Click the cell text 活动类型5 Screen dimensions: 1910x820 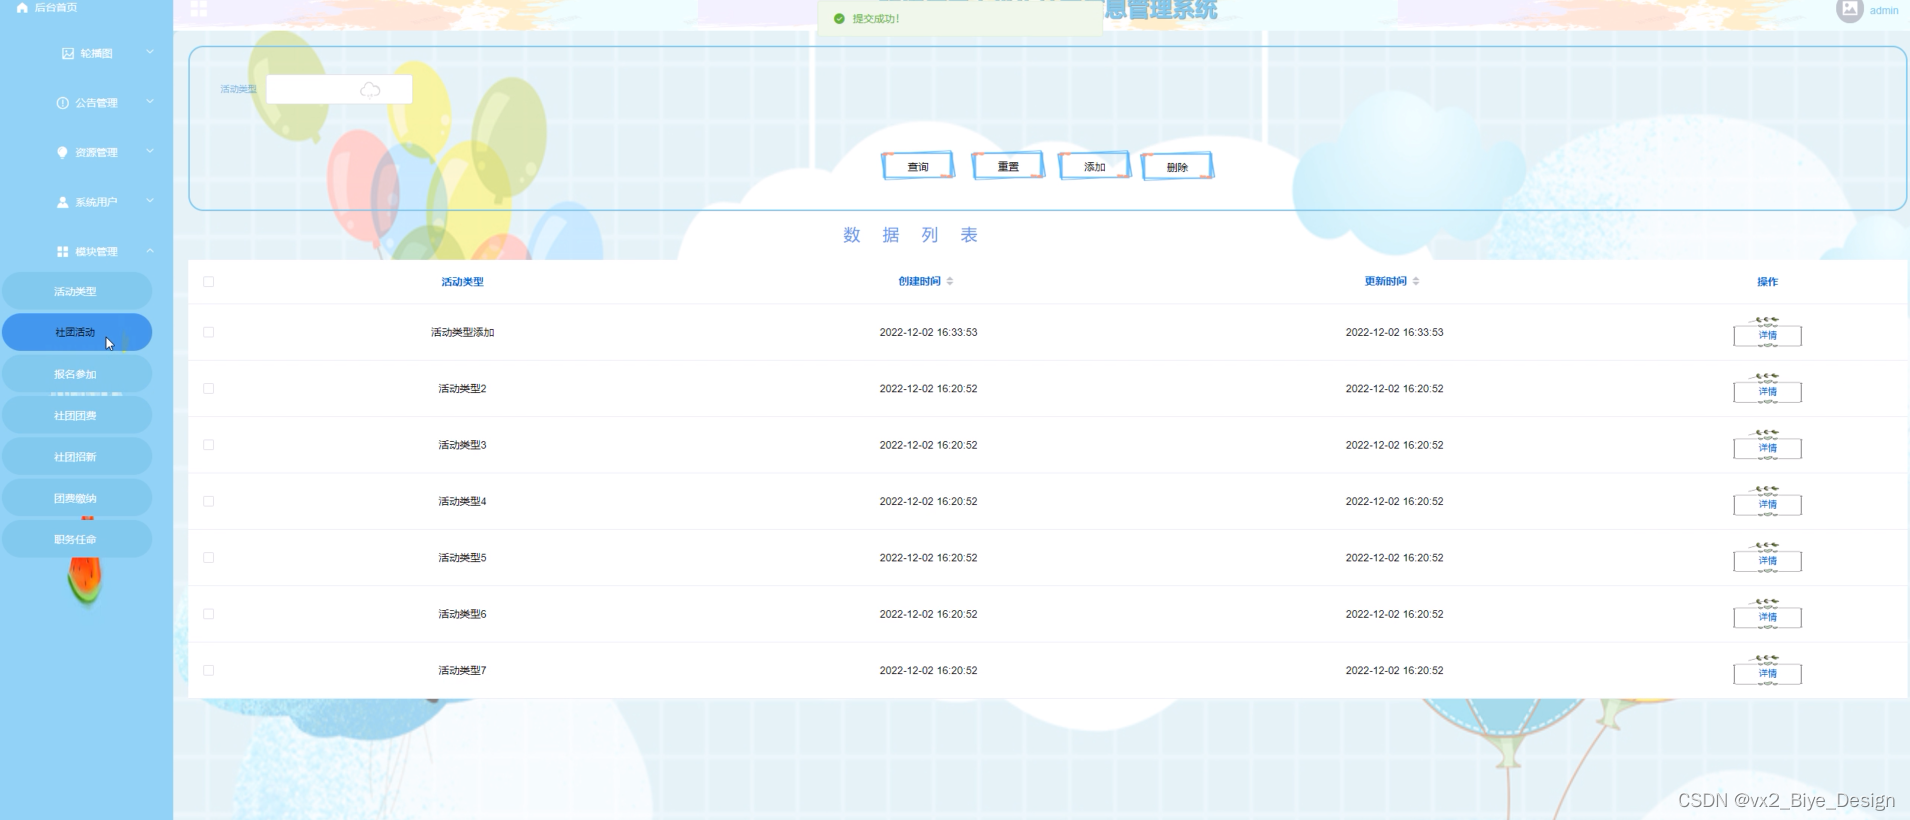click(462, 558)
